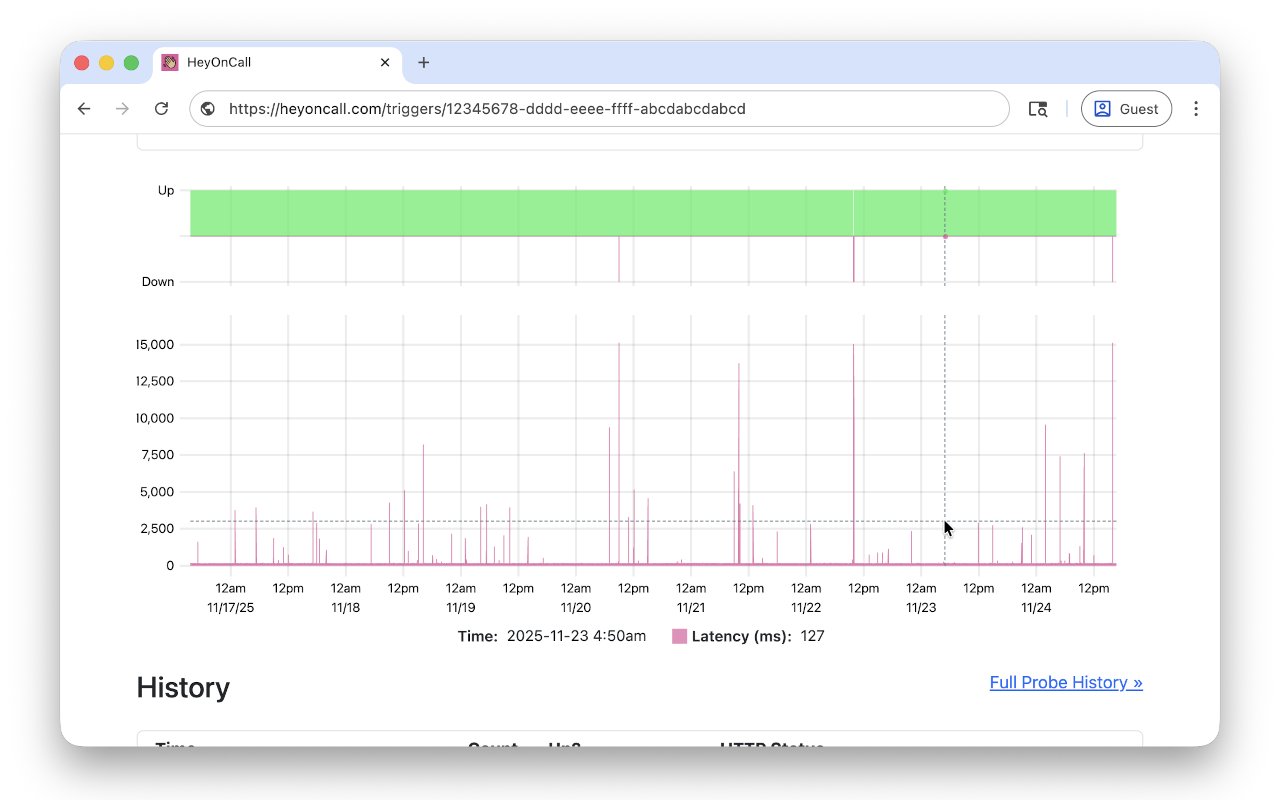1280x800 pixels.
Task: Open the Full Probe History link
Action: tap(1066, 682)
